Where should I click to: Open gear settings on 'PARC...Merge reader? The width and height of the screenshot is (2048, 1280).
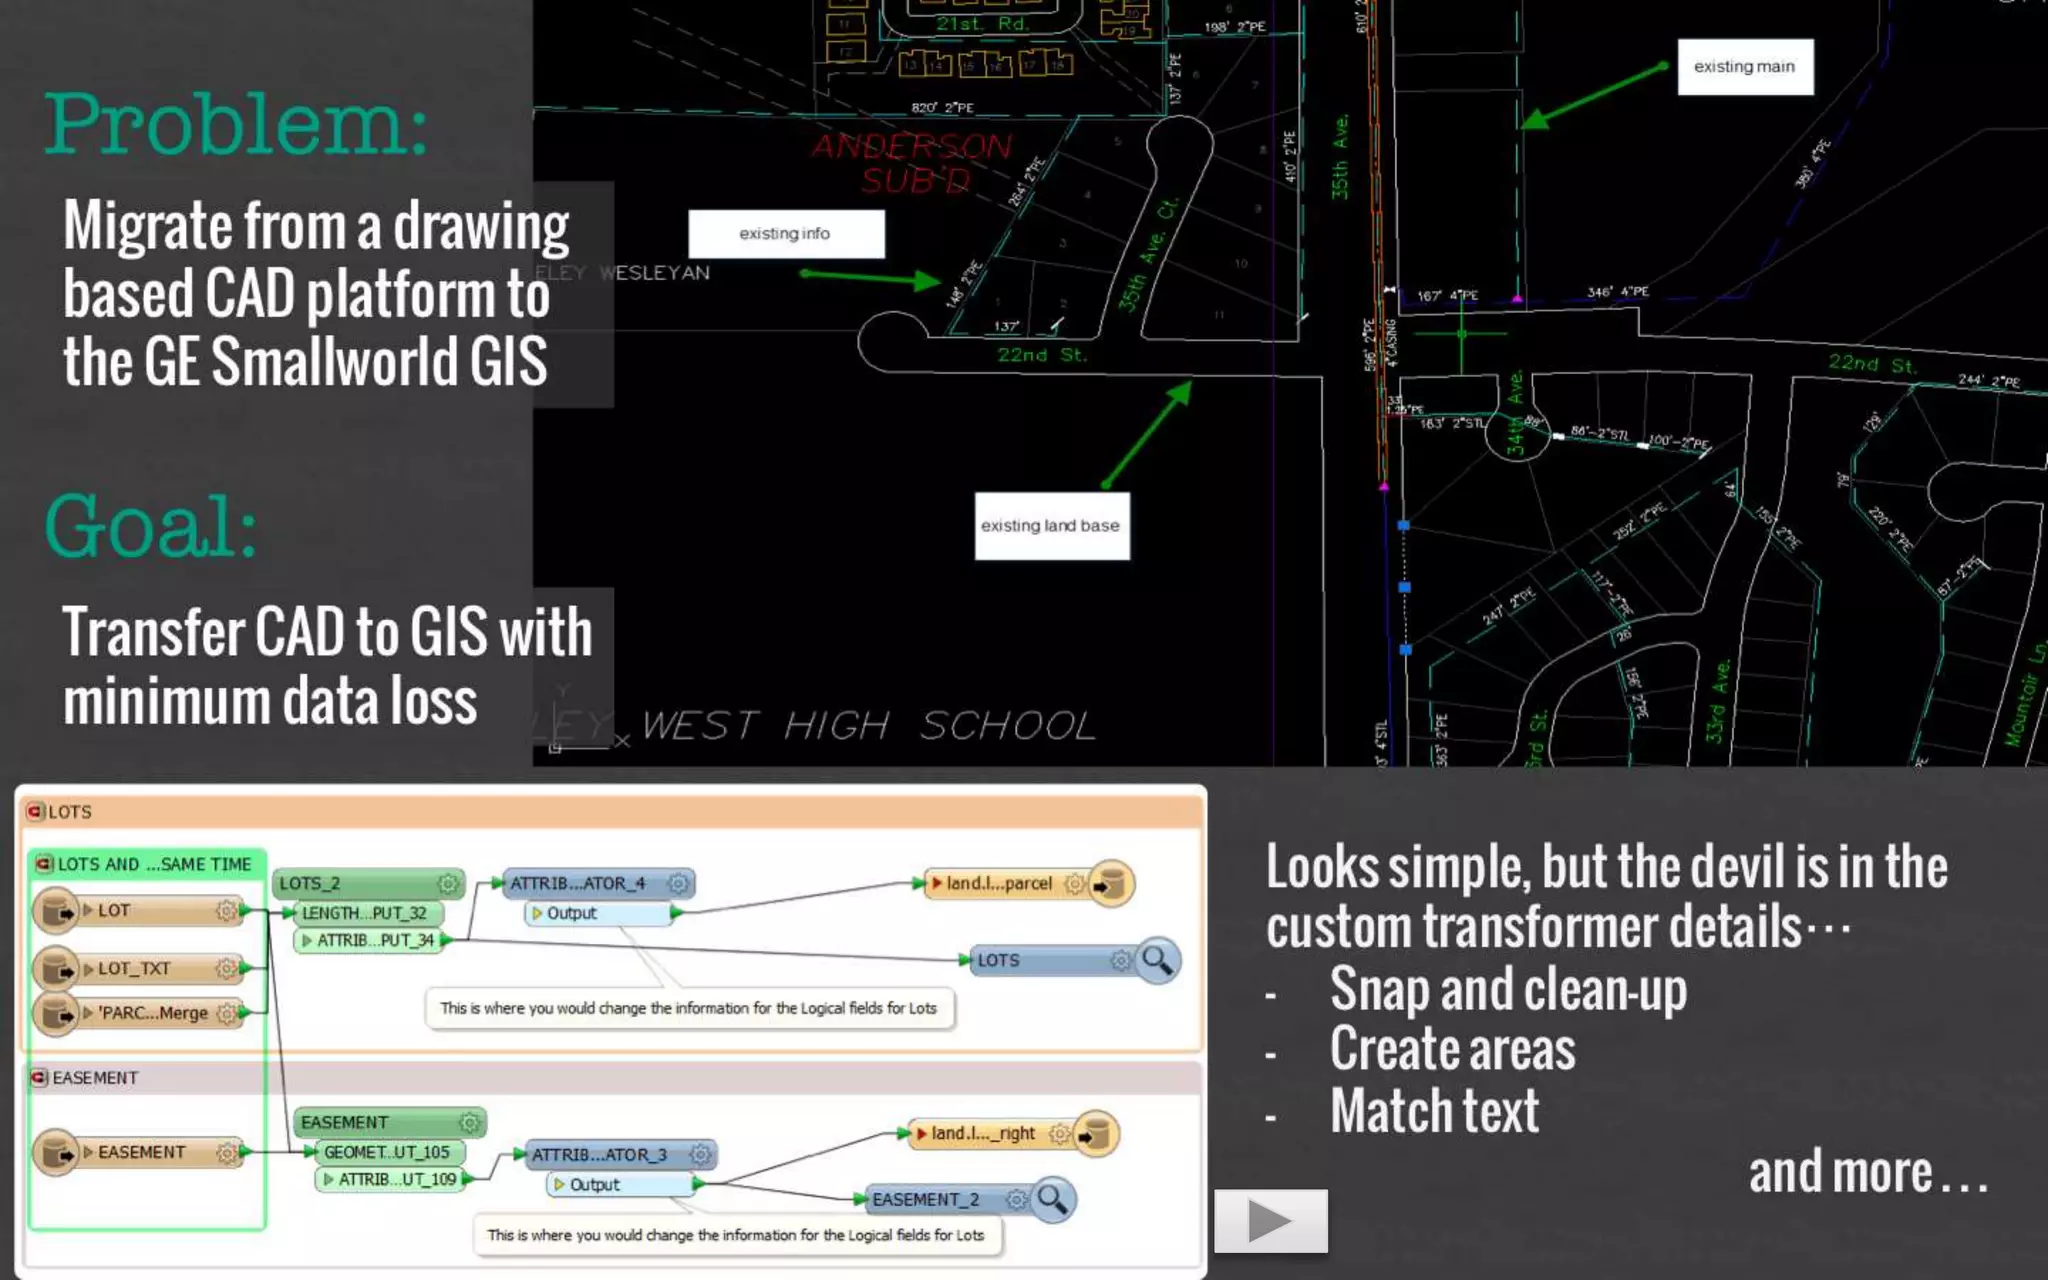pyautogui.click(x=227, y=1013)
